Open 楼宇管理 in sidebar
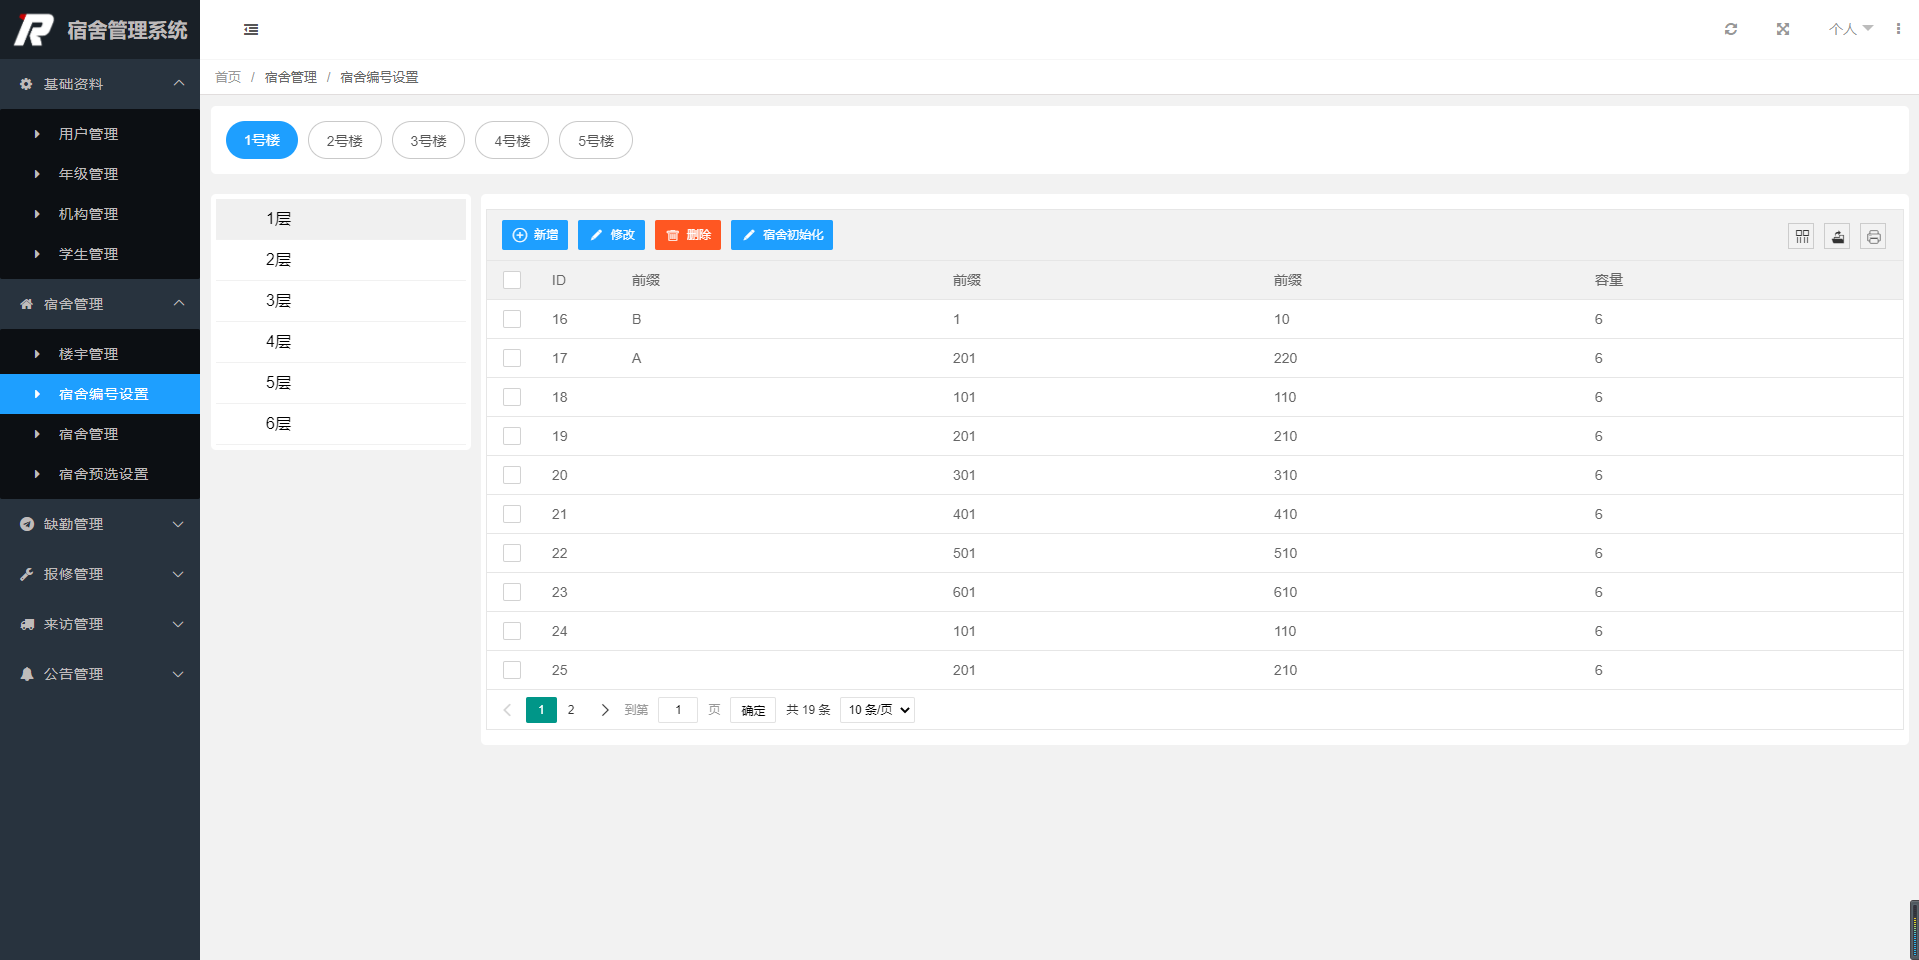 click(x=100, y=354)
